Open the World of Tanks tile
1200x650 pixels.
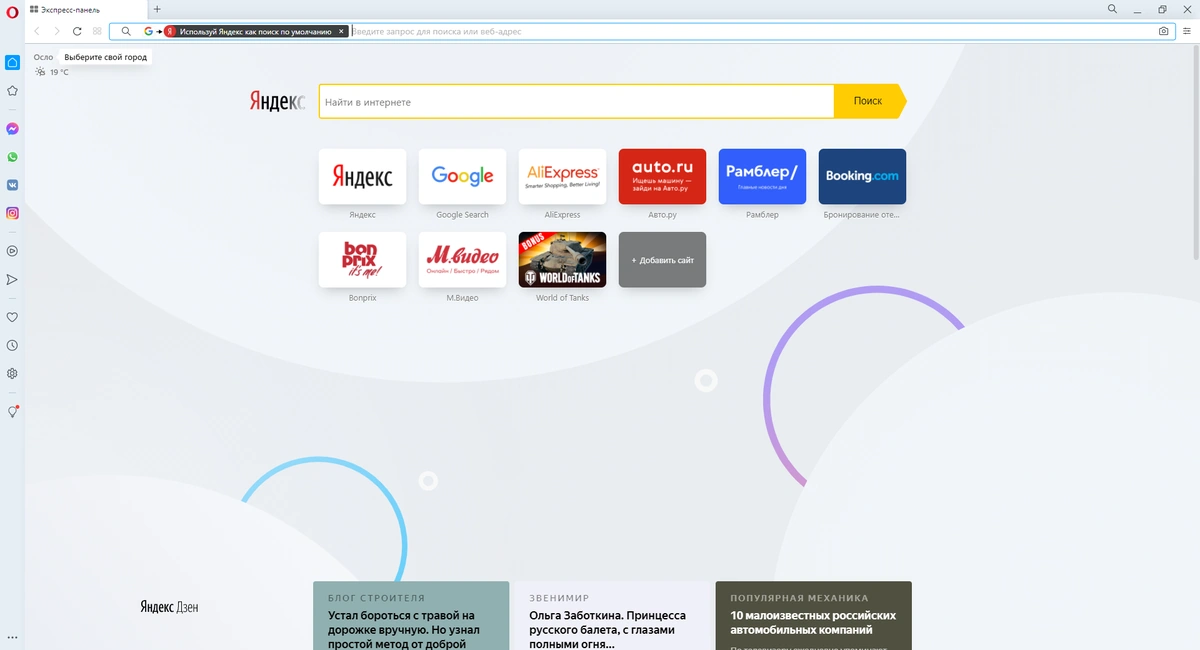[562, 260]
